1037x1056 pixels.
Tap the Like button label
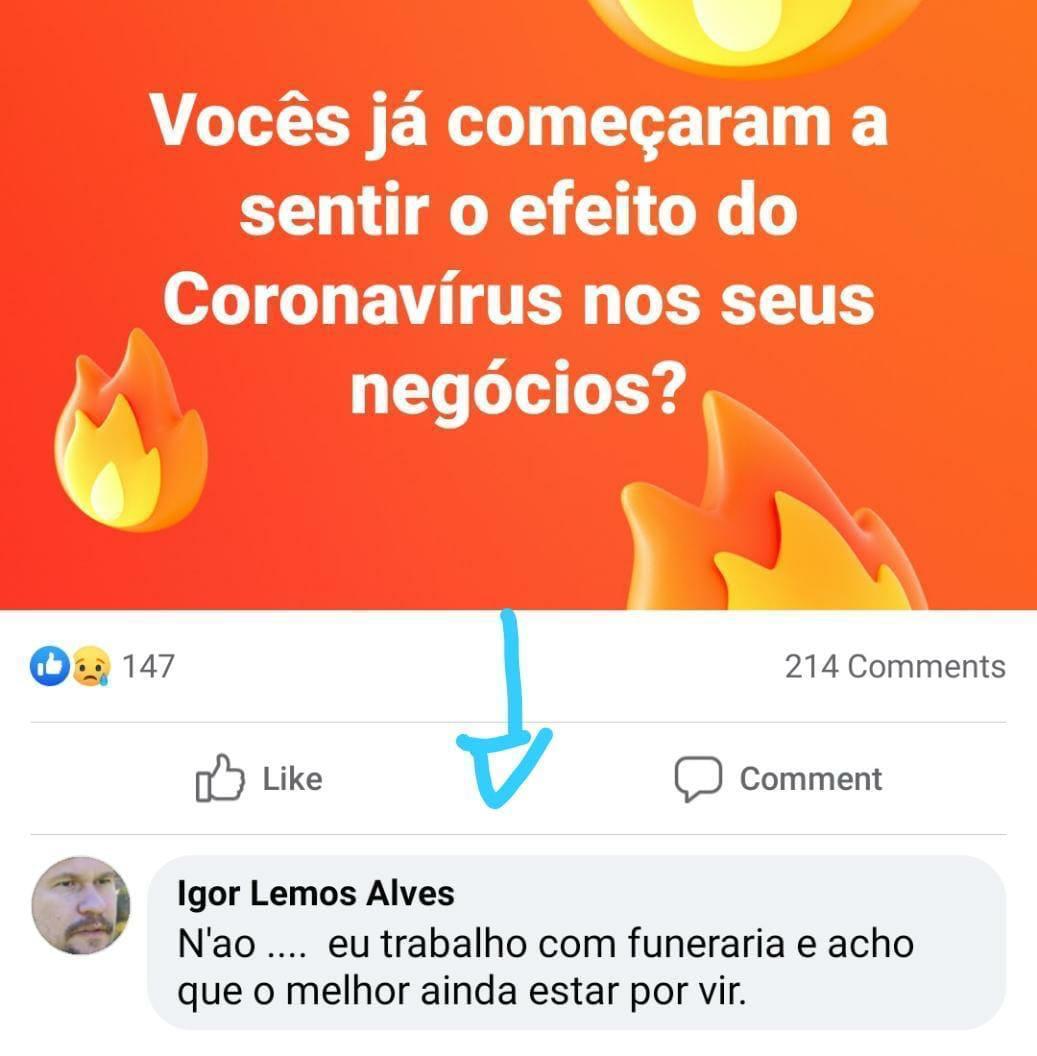[292, 779]
